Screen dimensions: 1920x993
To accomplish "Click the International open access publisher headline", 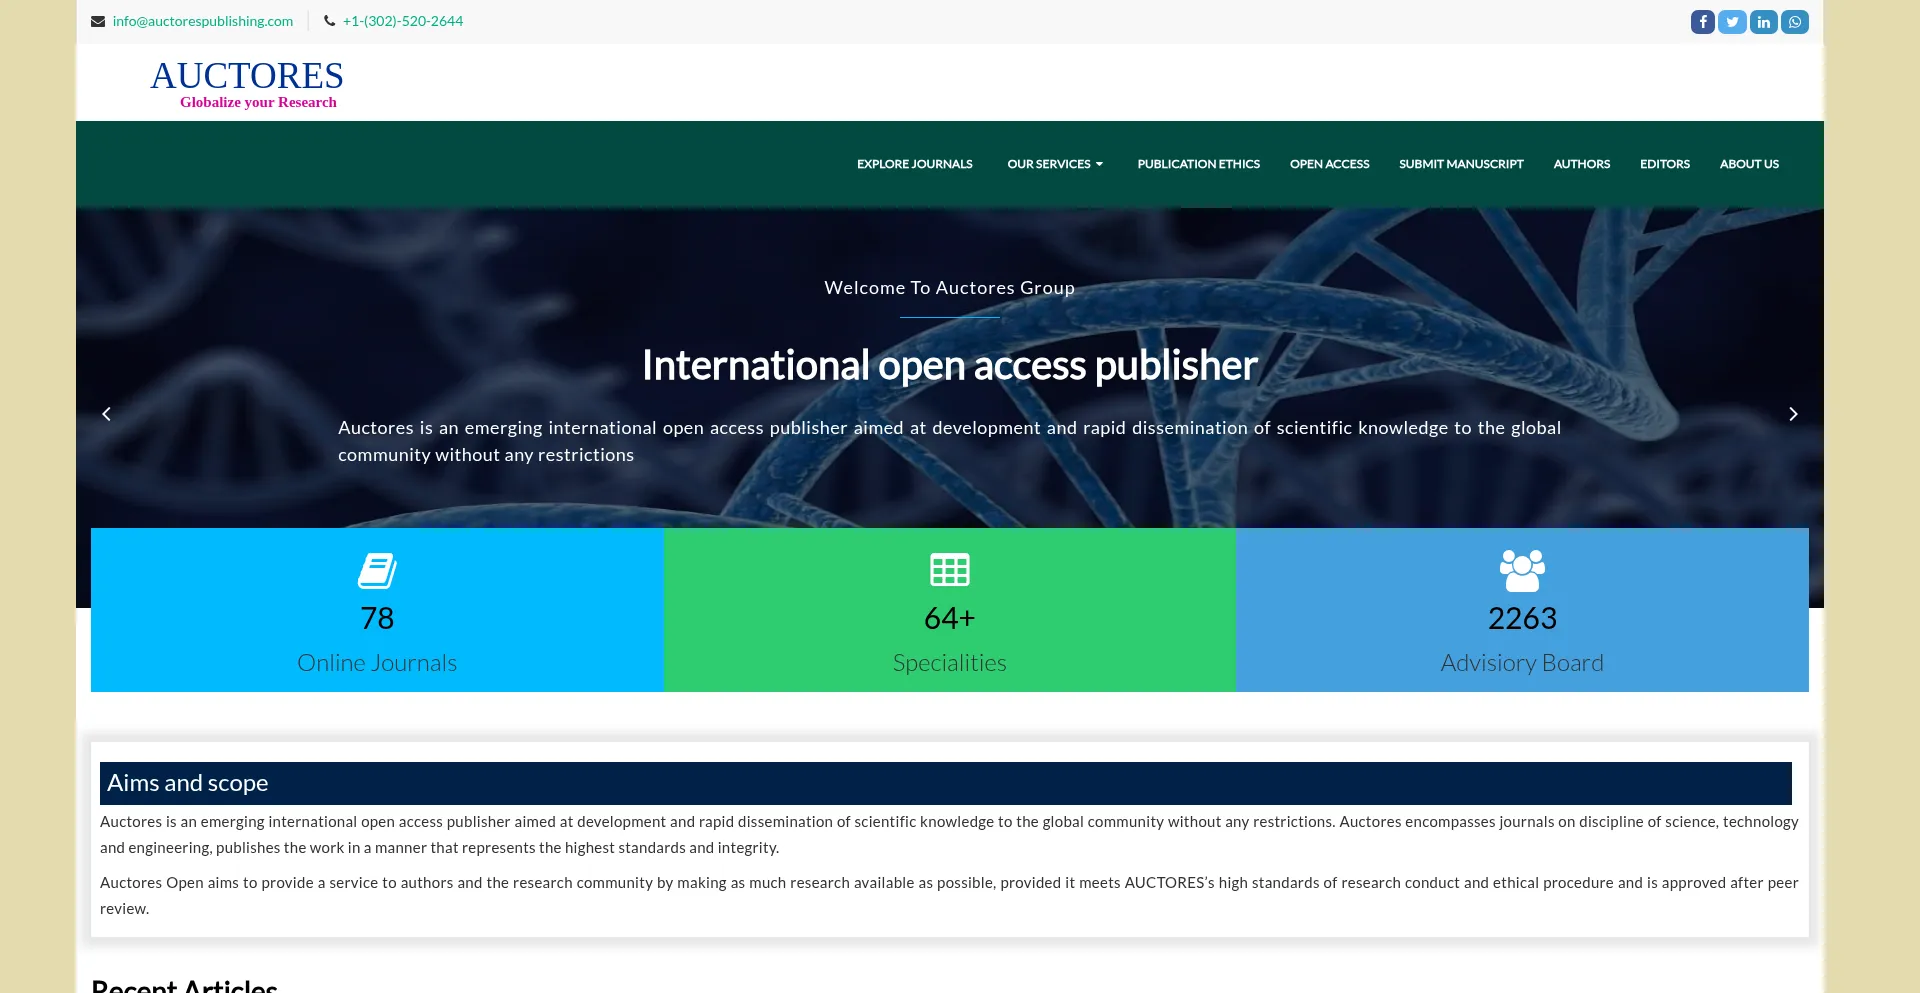I will [949, 366].
